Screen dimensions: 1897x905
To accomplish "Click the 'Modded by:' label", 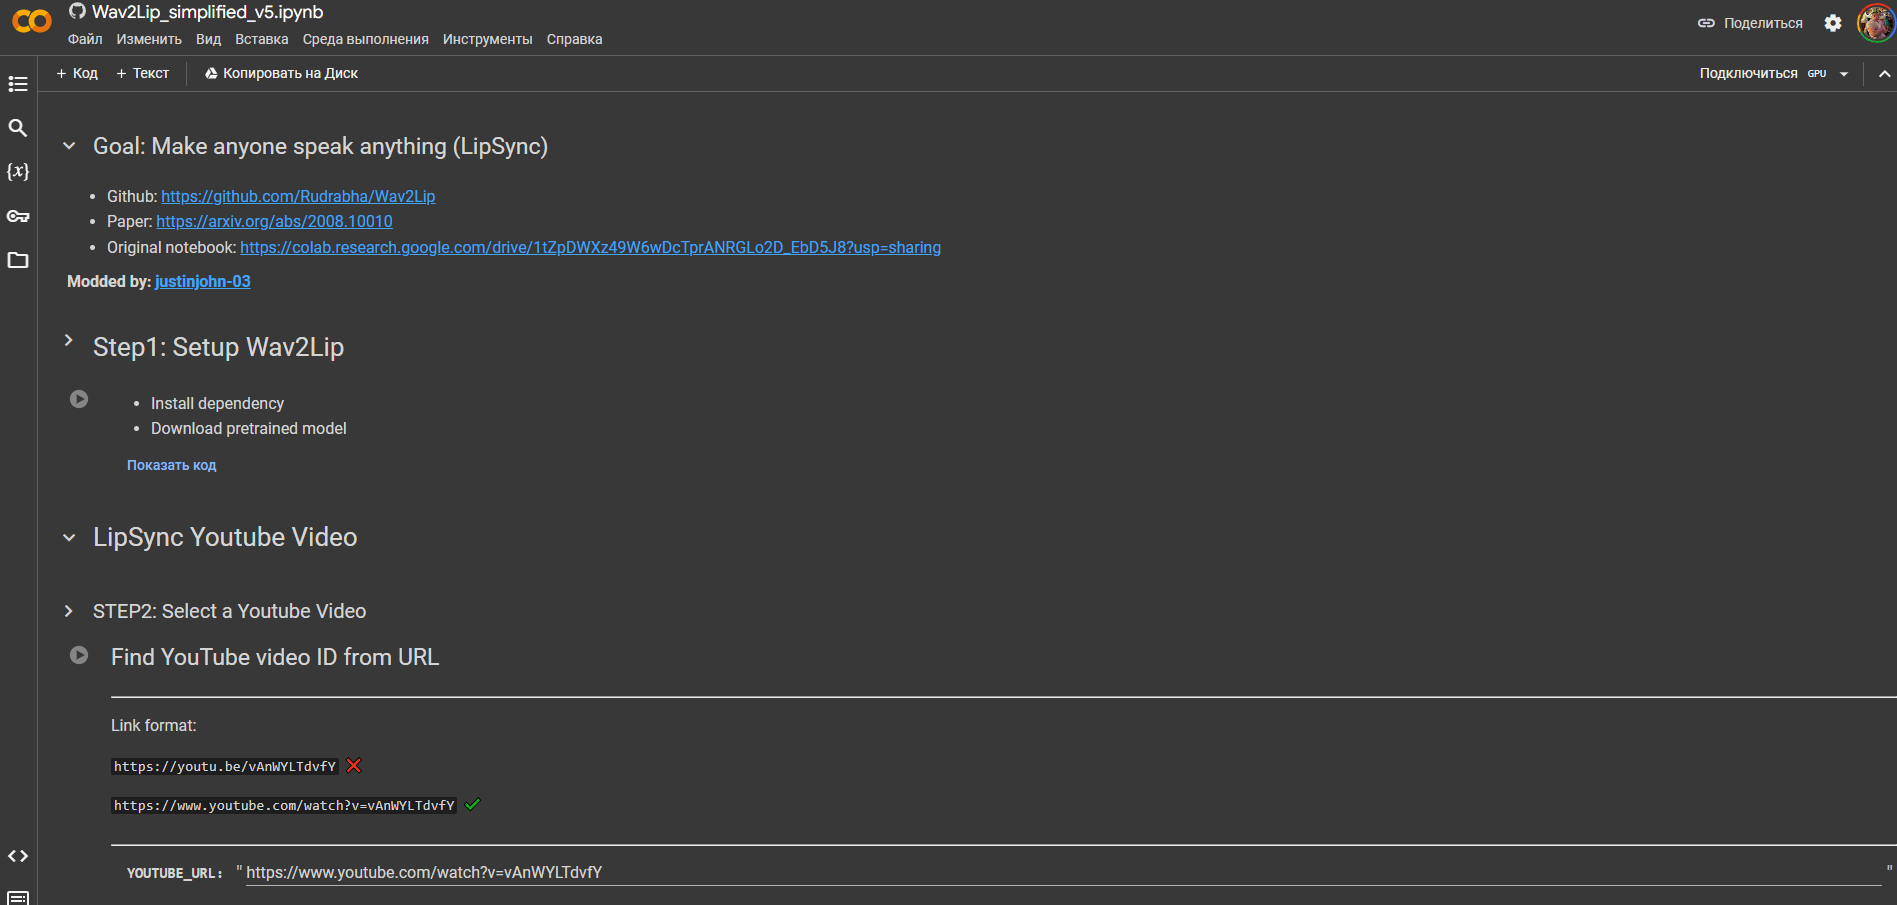I will pos(109,281).
